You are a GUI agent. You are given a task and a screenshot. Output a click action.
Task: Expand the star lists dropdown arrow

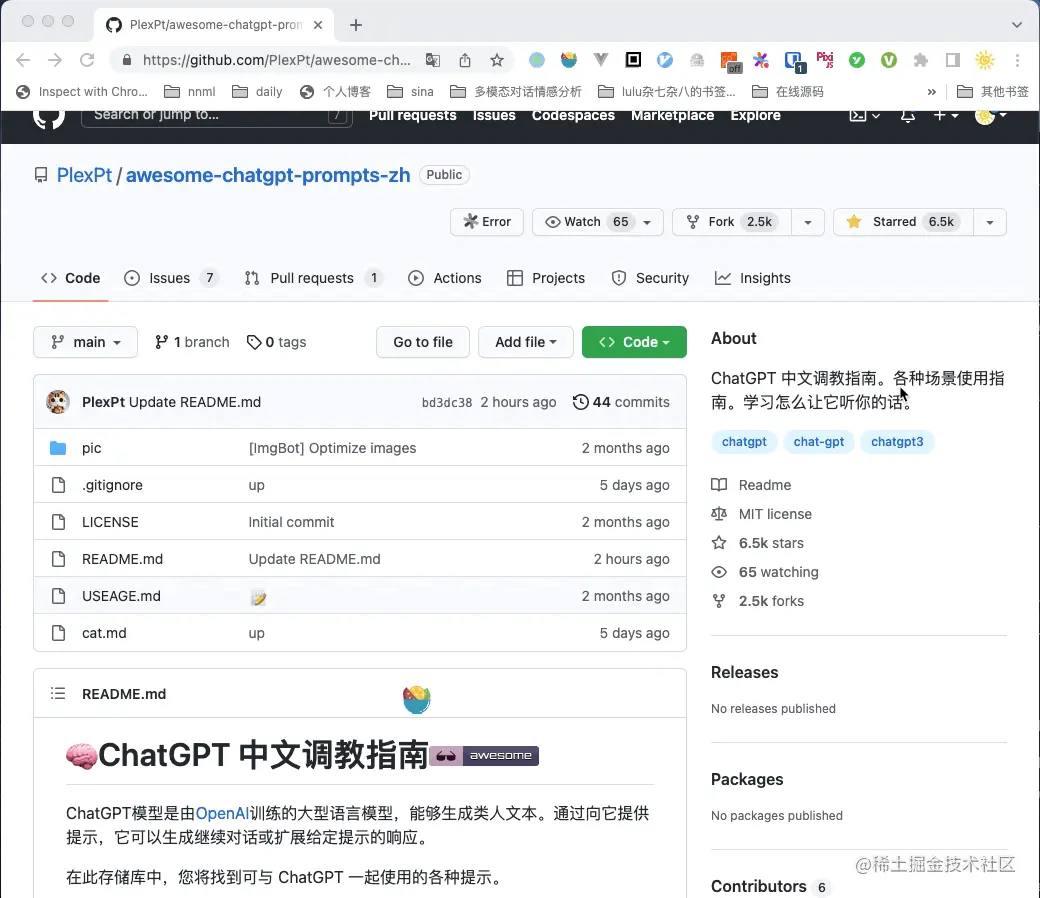coord(990,222)
